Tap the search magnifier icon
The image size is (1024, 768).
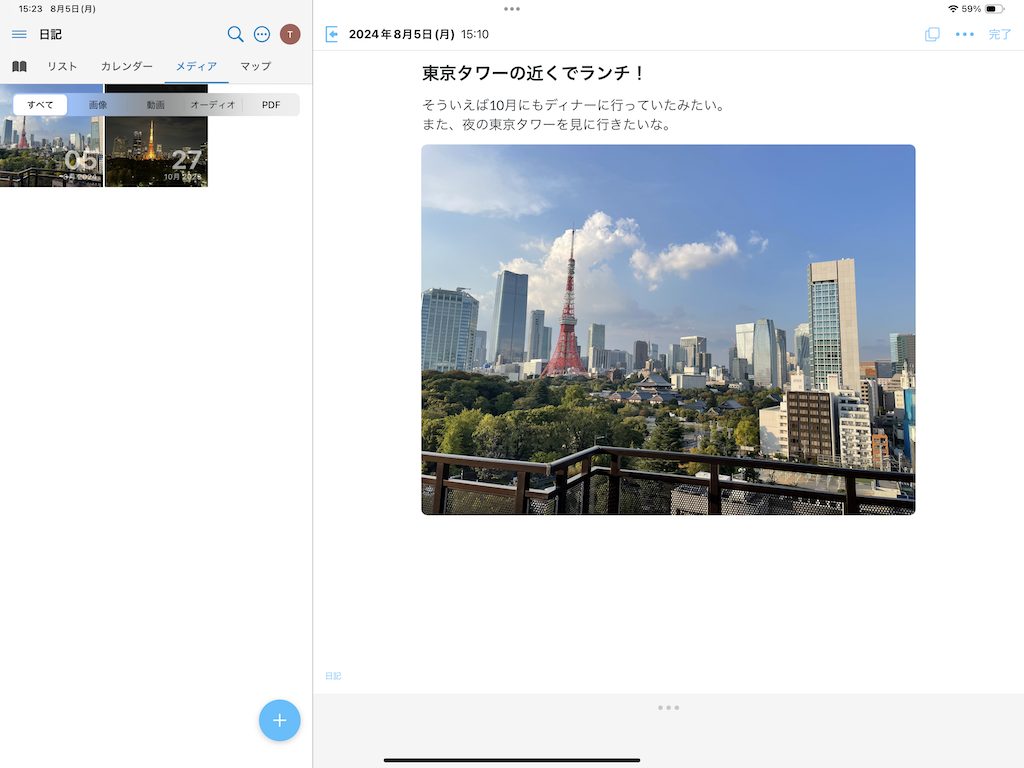coord(235,34)
